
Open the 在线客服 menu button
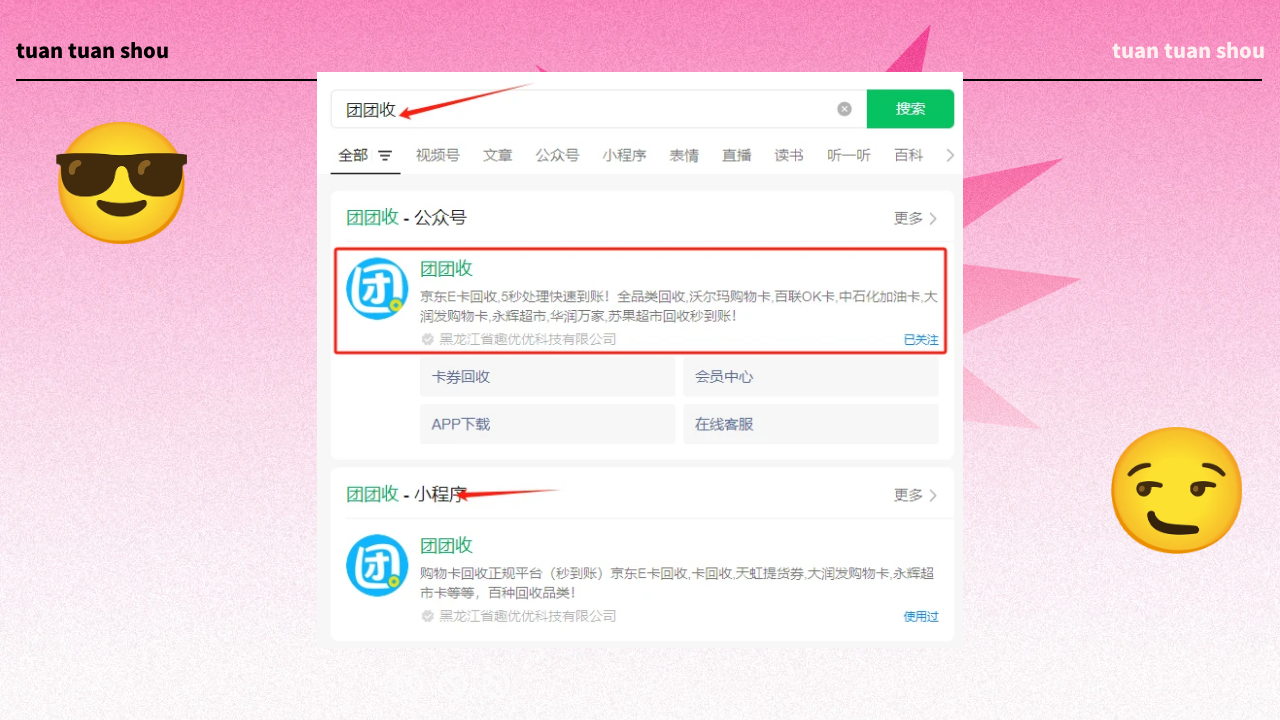[811, 424]
